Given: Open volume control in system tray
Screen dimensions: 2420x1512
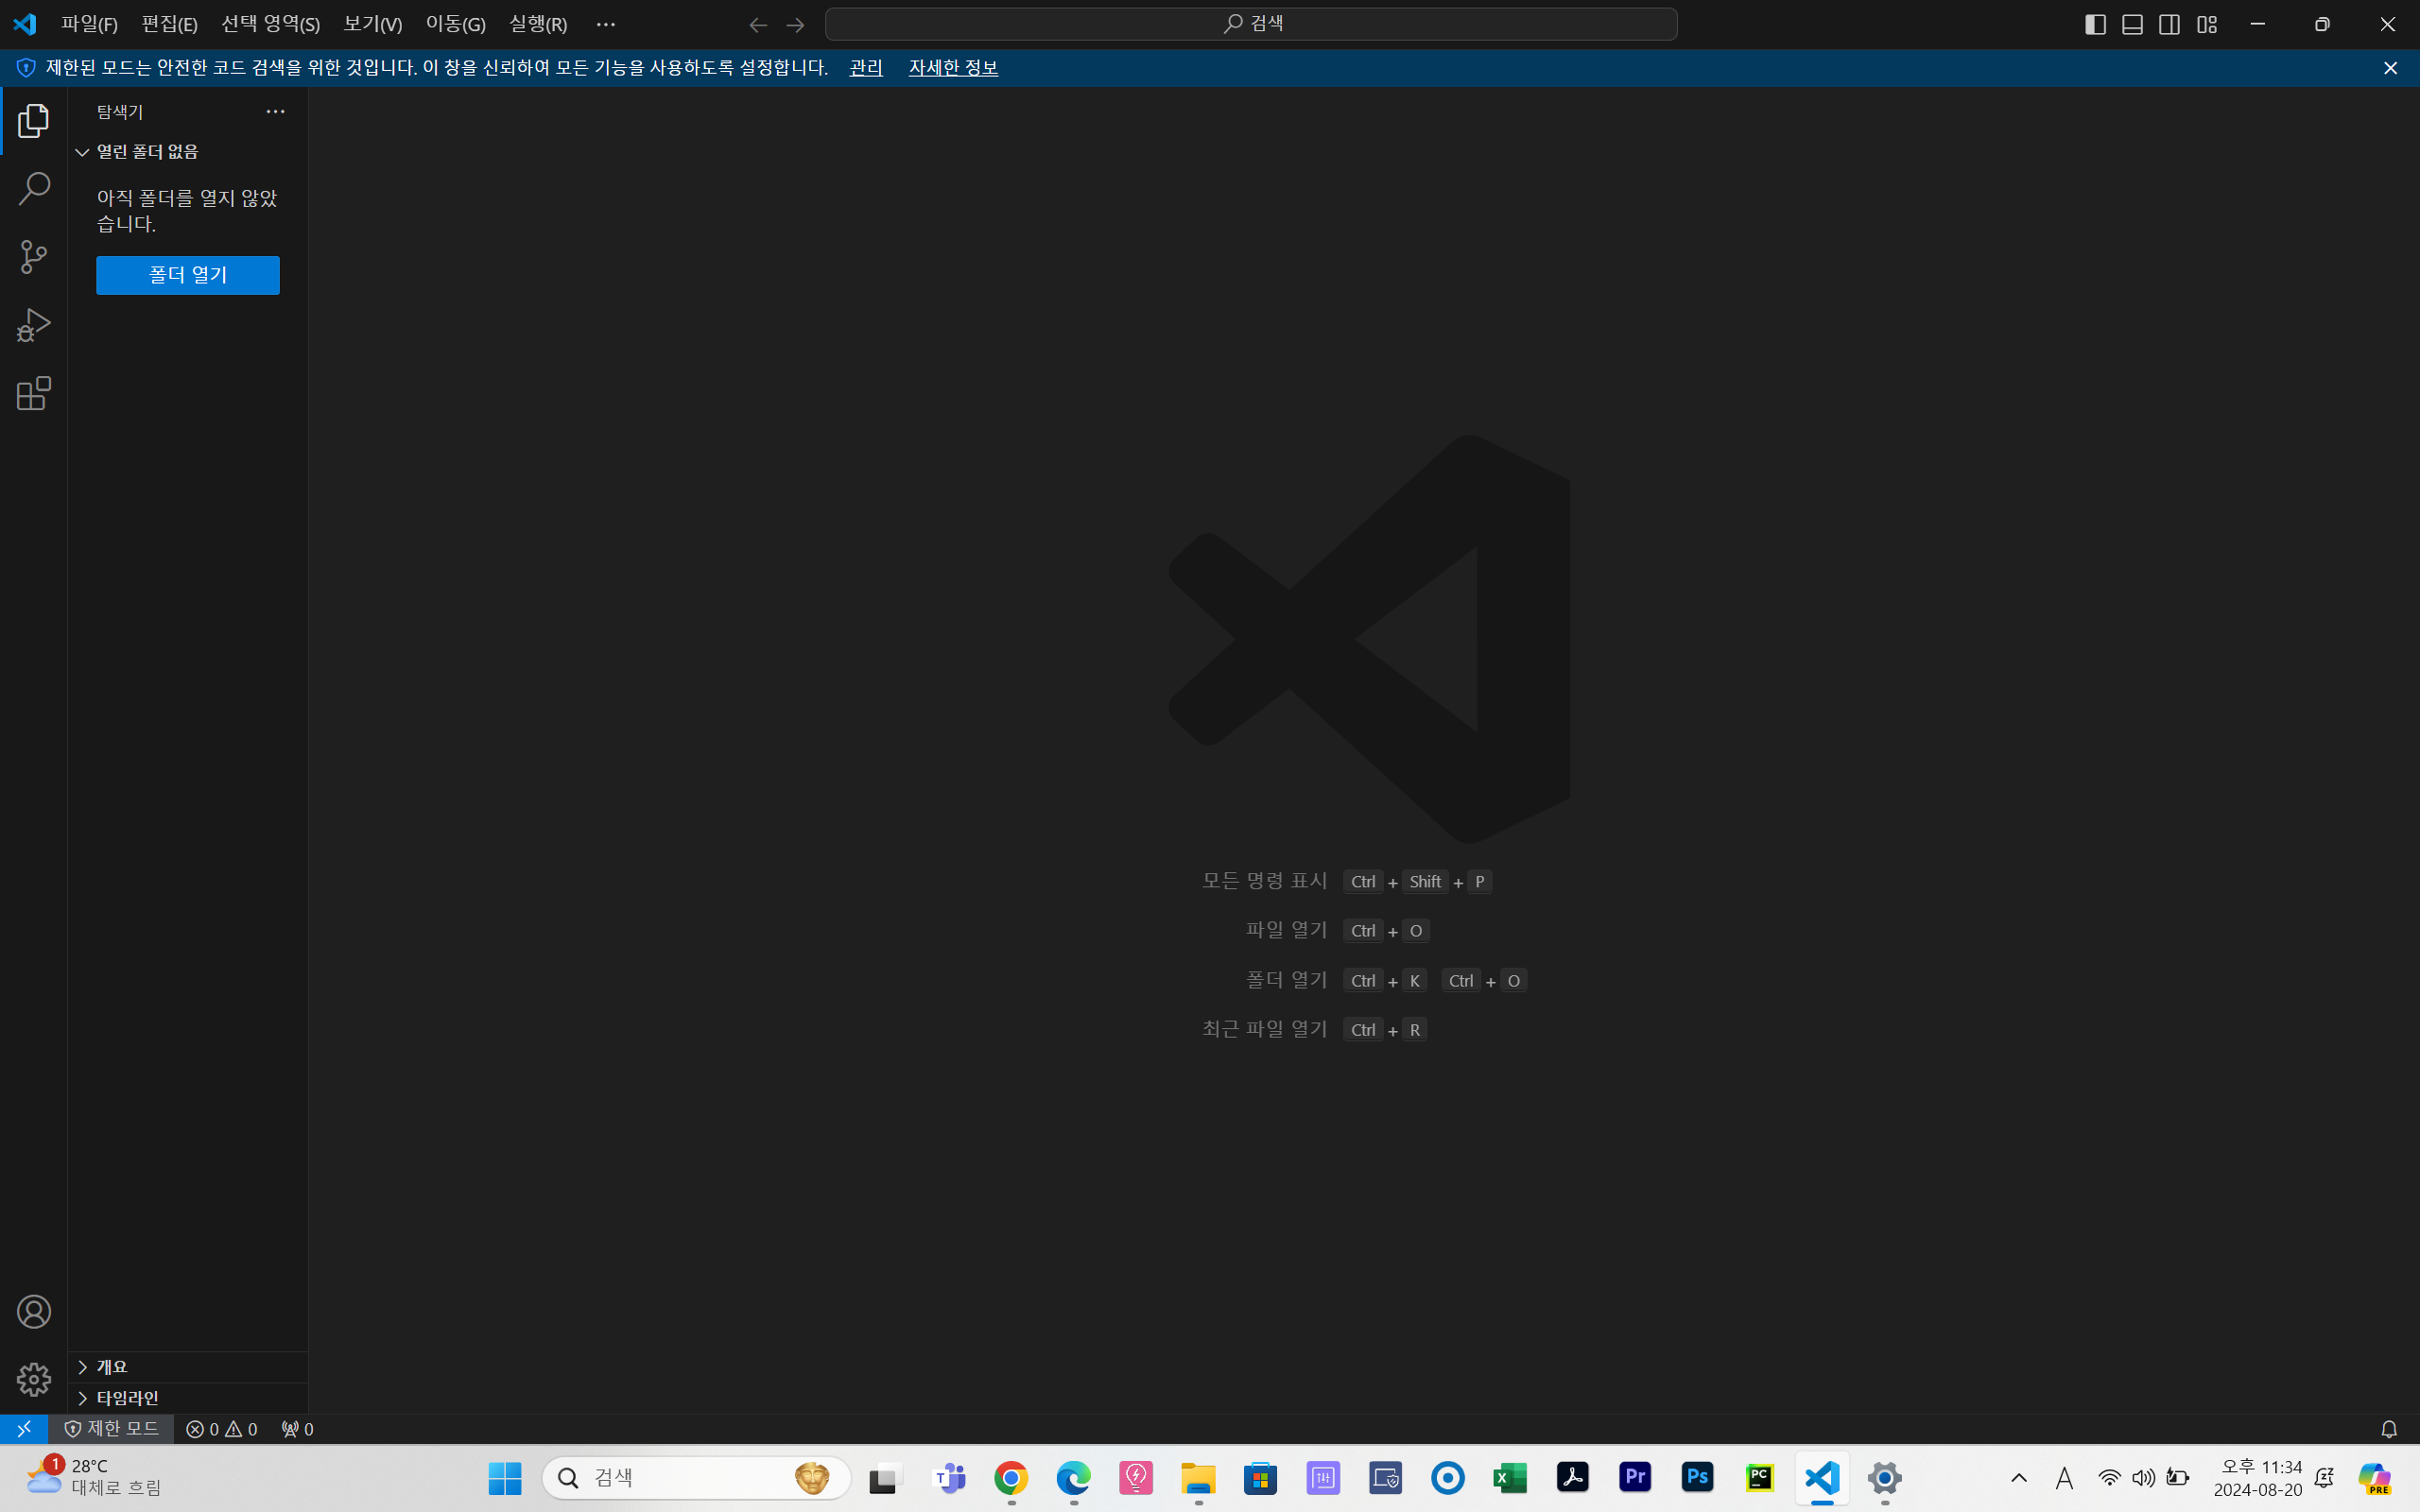Looking at the screenshot, I should tap(2143, 1478).
